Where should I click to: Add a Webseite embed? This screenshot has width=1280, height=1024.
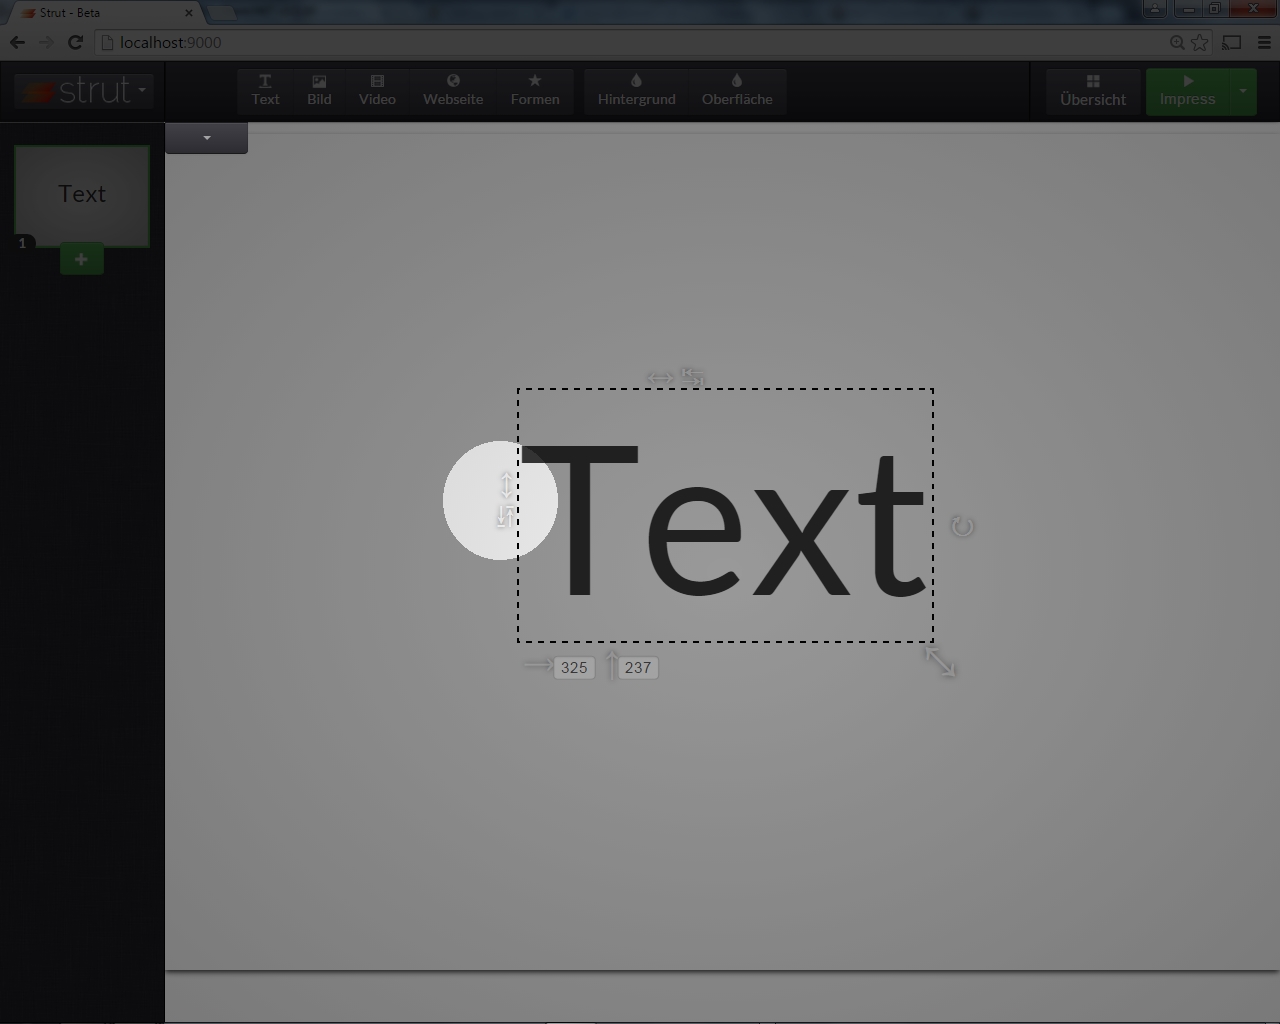click(x=453, y=90)
